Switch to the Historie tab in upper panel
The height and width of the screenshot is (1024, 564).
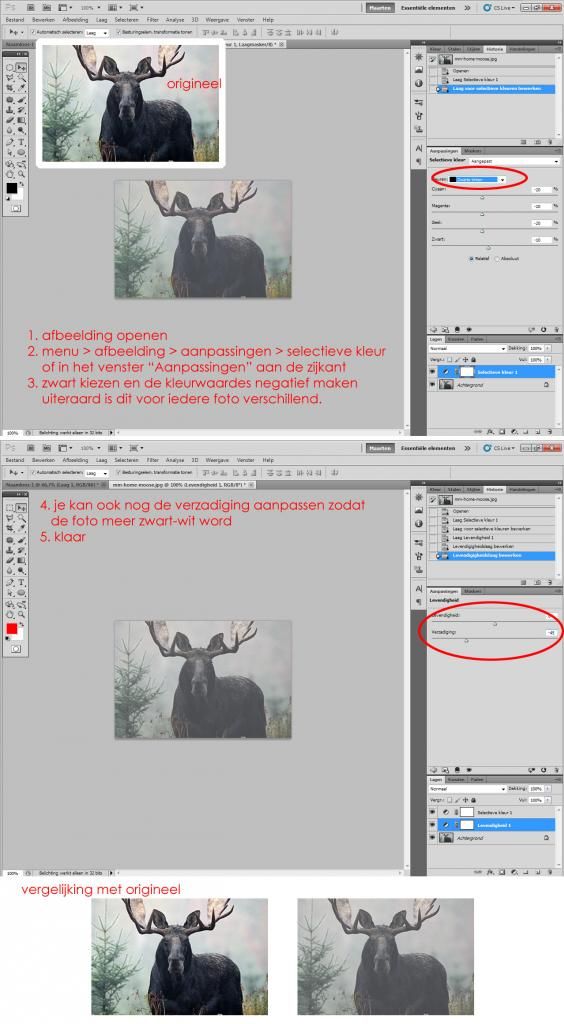[x=495, y=49]
